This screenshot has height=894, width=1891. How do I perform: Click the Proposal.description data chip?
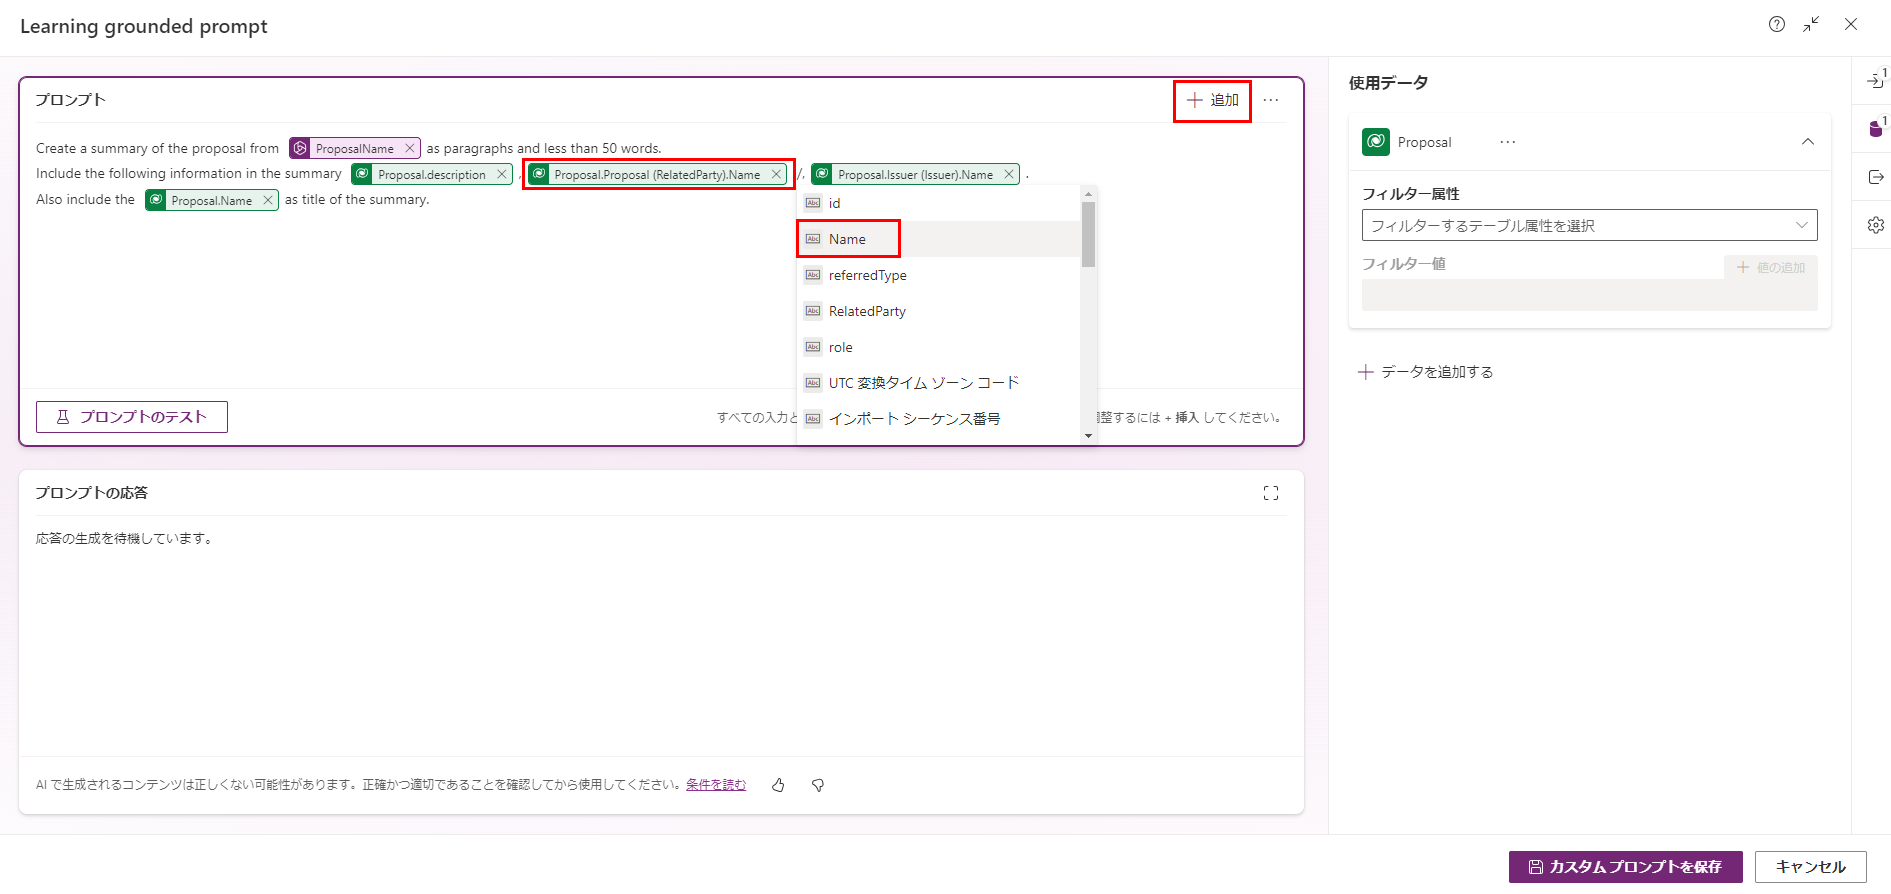coord(431,174)
